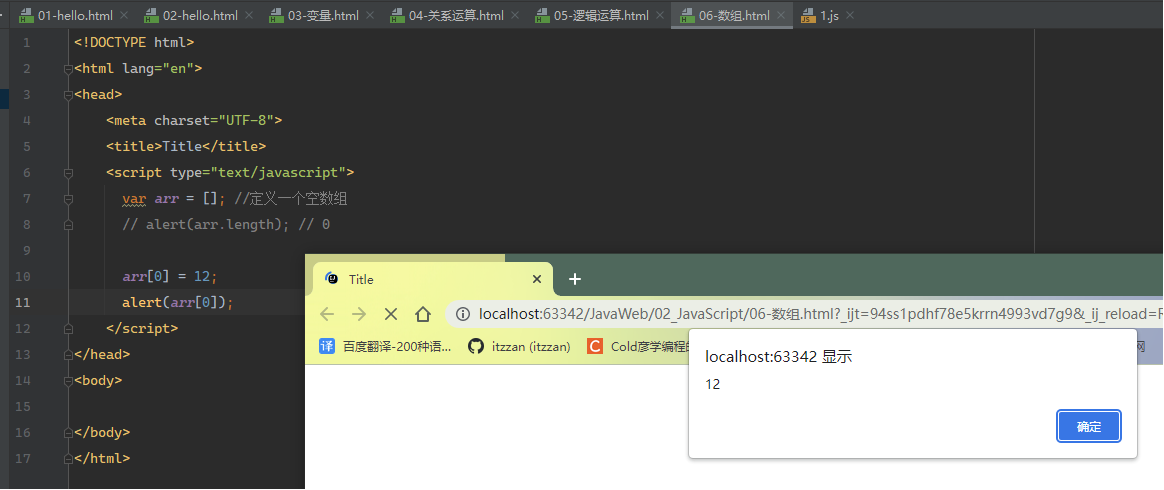This screenshot has height=490, width=1164.
Task: Open the 04-关系运算.html editor tab
Action: point(456,15)
